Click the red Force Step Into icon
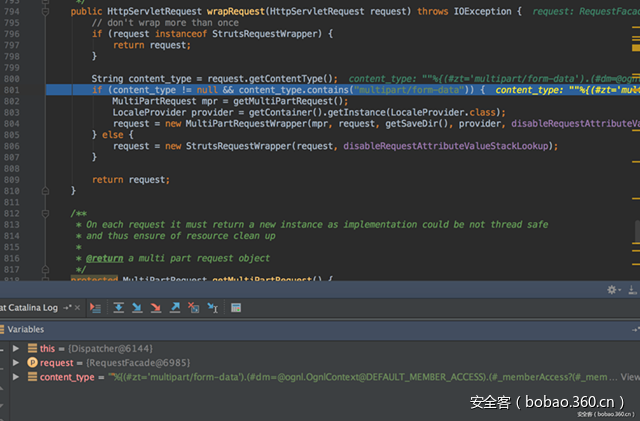The image size is (640, 421). pyautogui.click(x=155, y=308)
